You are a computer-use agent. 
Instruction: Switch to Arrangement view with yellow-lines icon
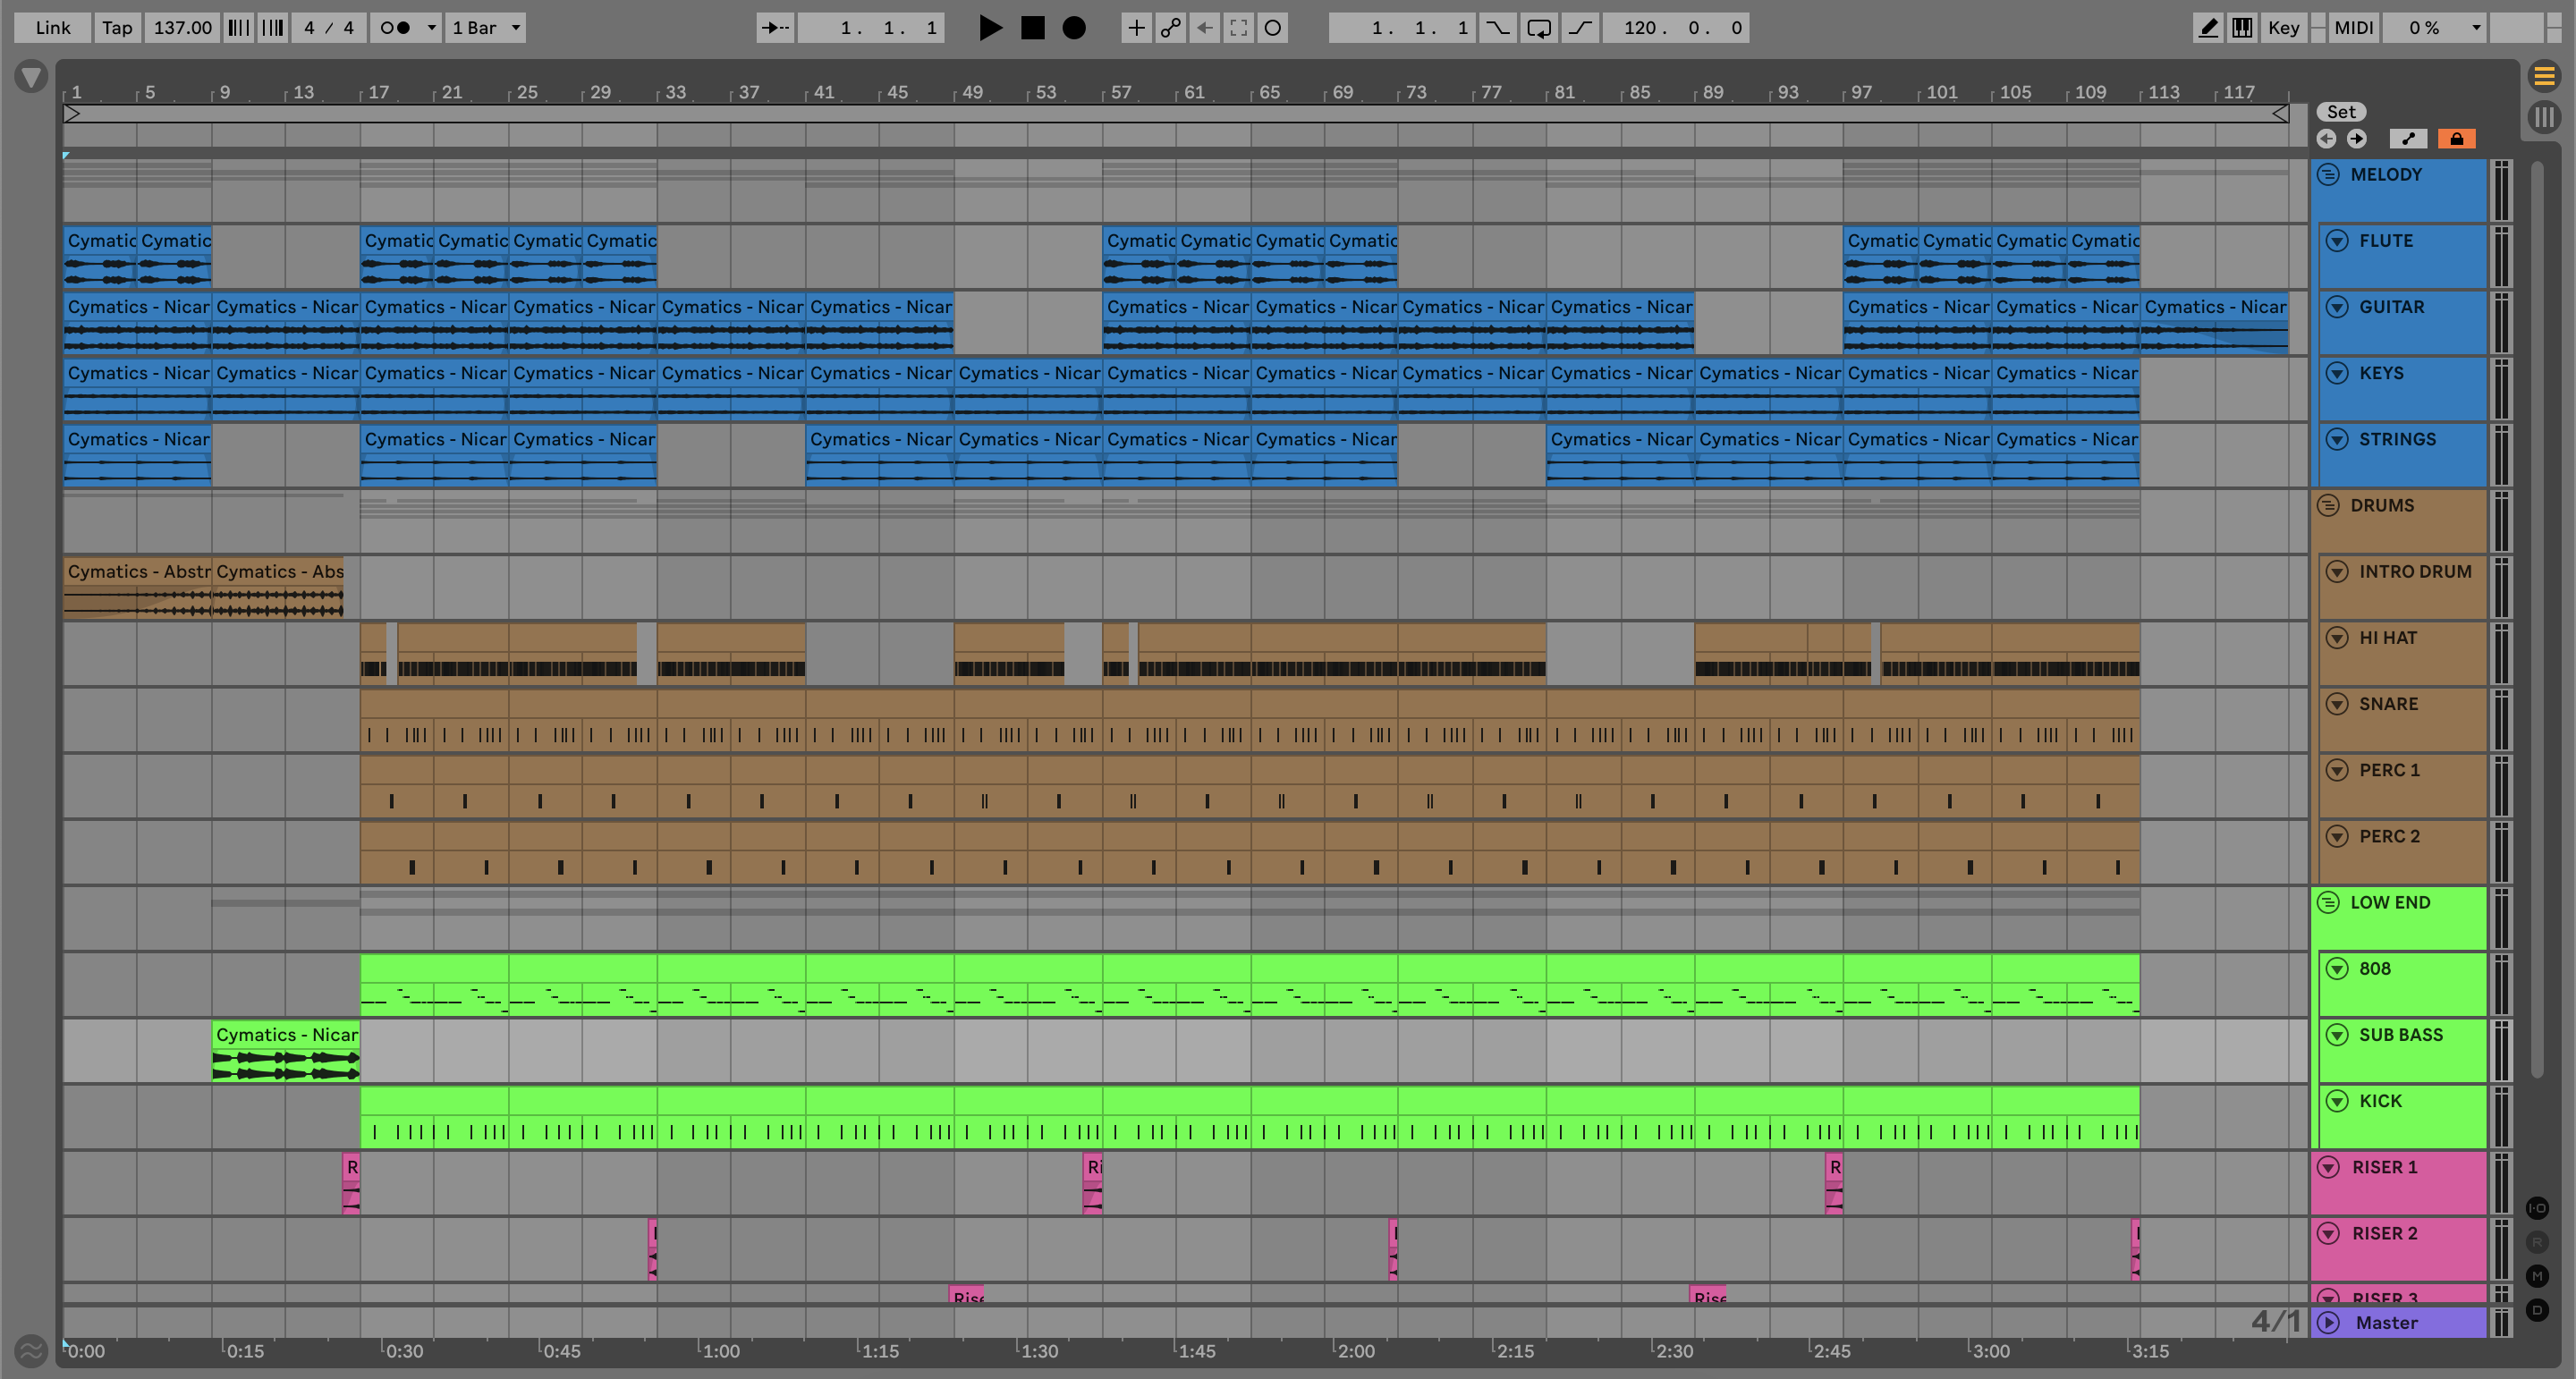[x=2544, y=76]
